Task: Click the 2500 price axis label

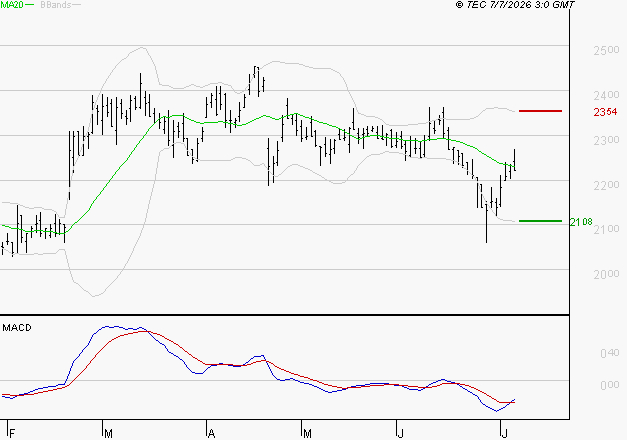Action: click(606, 50)
